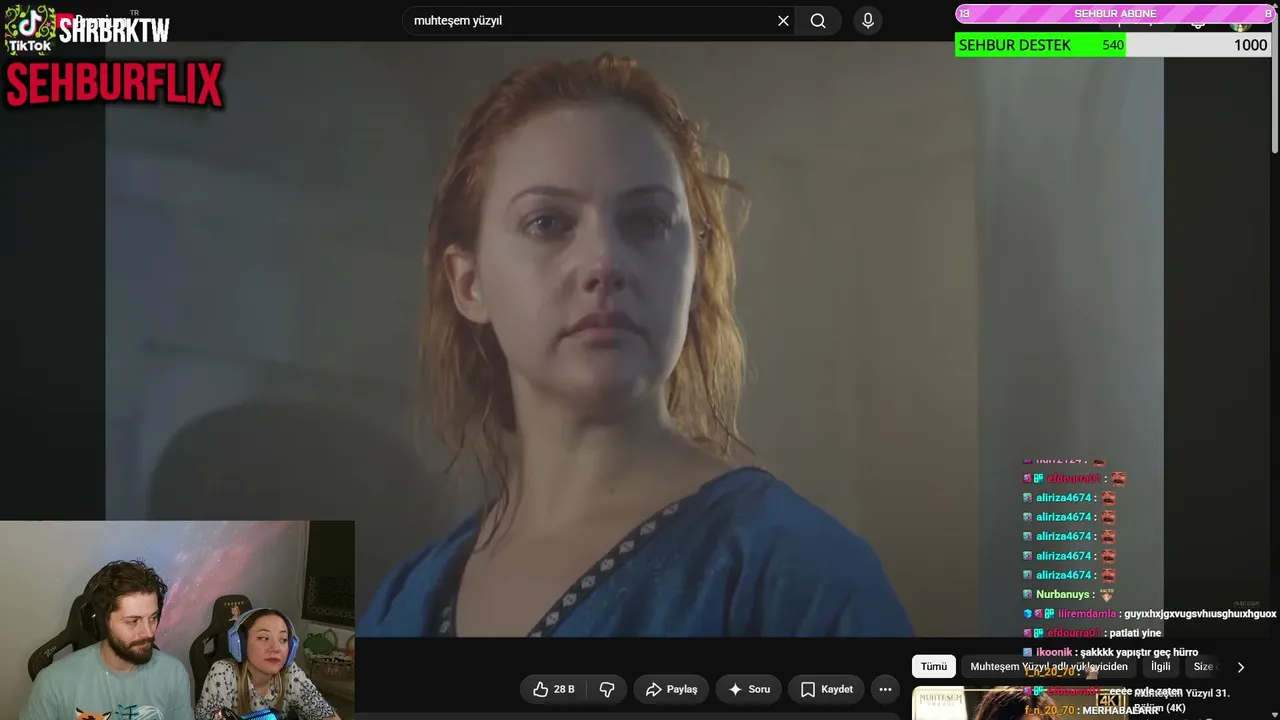Dislike the video with the thumbs-down icon
The height and width of the screenshot is (720, 1280).
(x=607, y=689)
